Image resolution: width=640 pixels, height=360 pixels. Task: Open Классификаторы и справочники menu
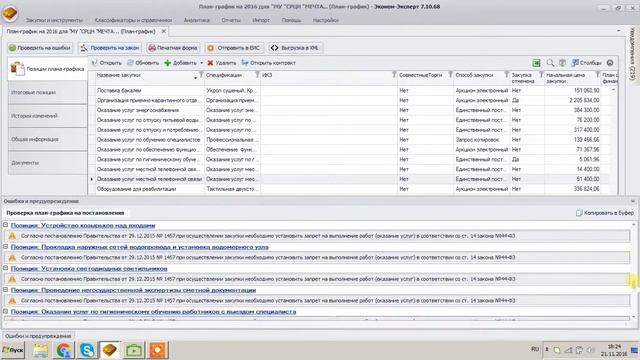point(133,20)
